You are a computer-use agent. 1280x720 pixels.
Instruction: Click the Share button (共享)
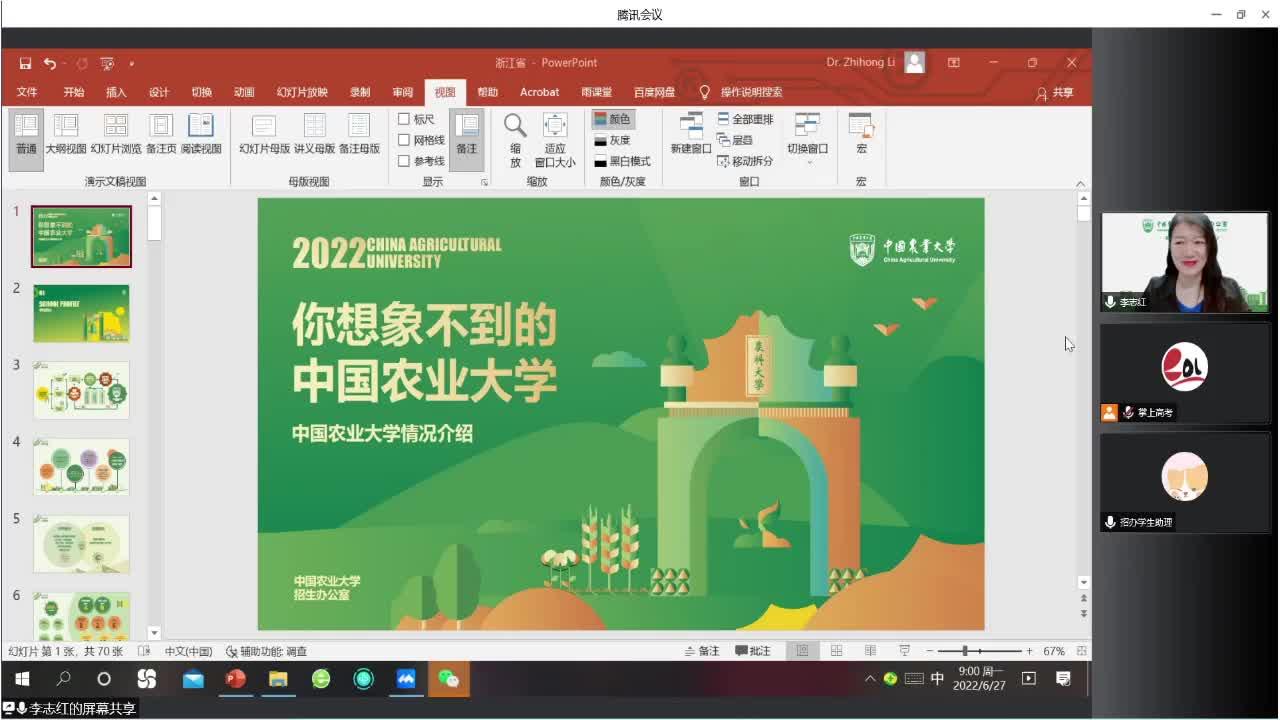pos(1055,93)
